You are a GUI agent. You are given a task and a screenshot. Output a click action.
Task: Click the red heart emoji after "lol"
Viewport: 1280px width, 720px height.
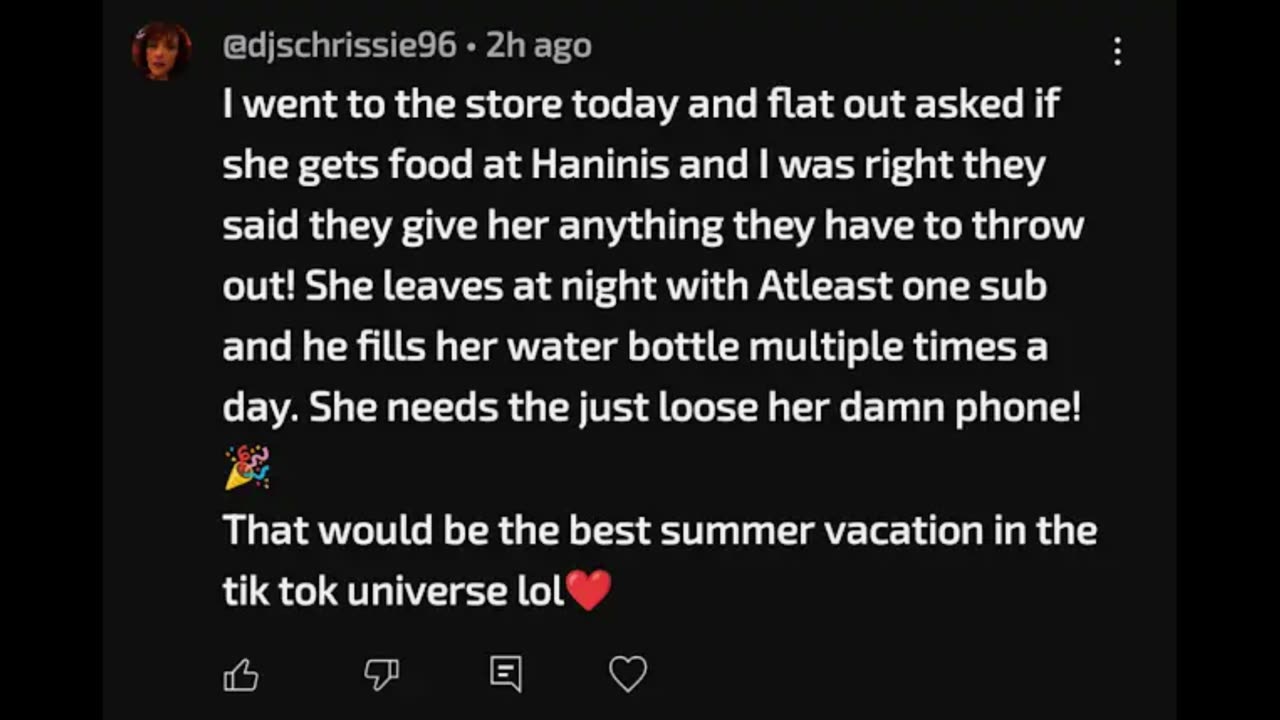click(x=588, y=590)
